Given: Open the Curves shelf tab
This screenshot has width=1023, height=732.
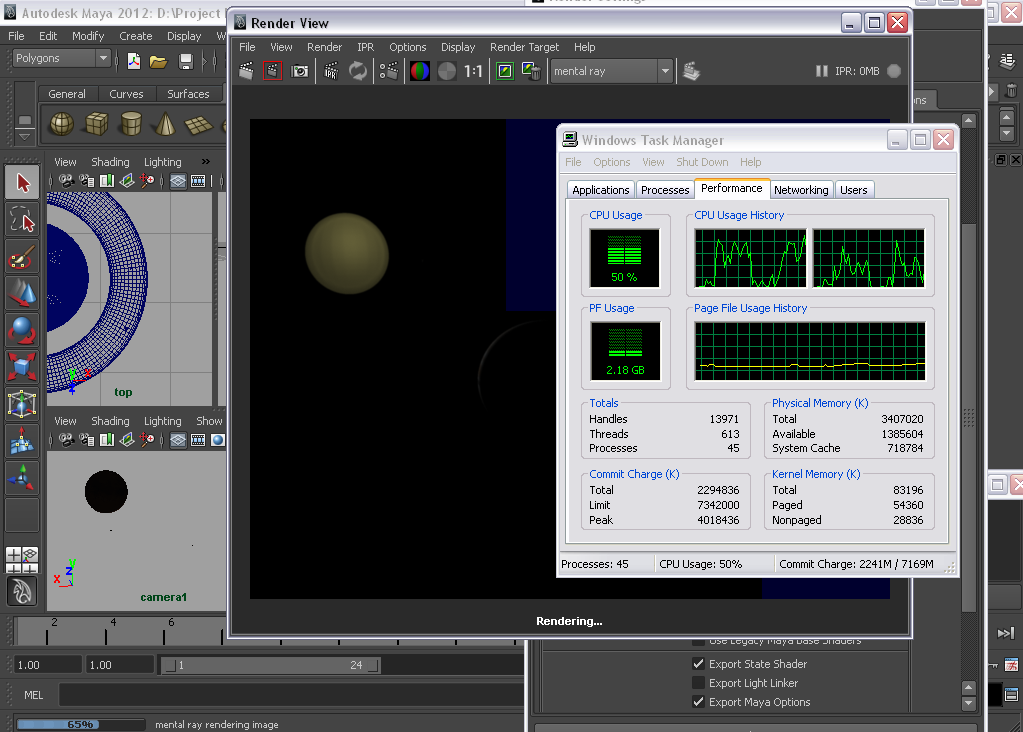Looking at the screenshot, I should (x=126, y=94).
